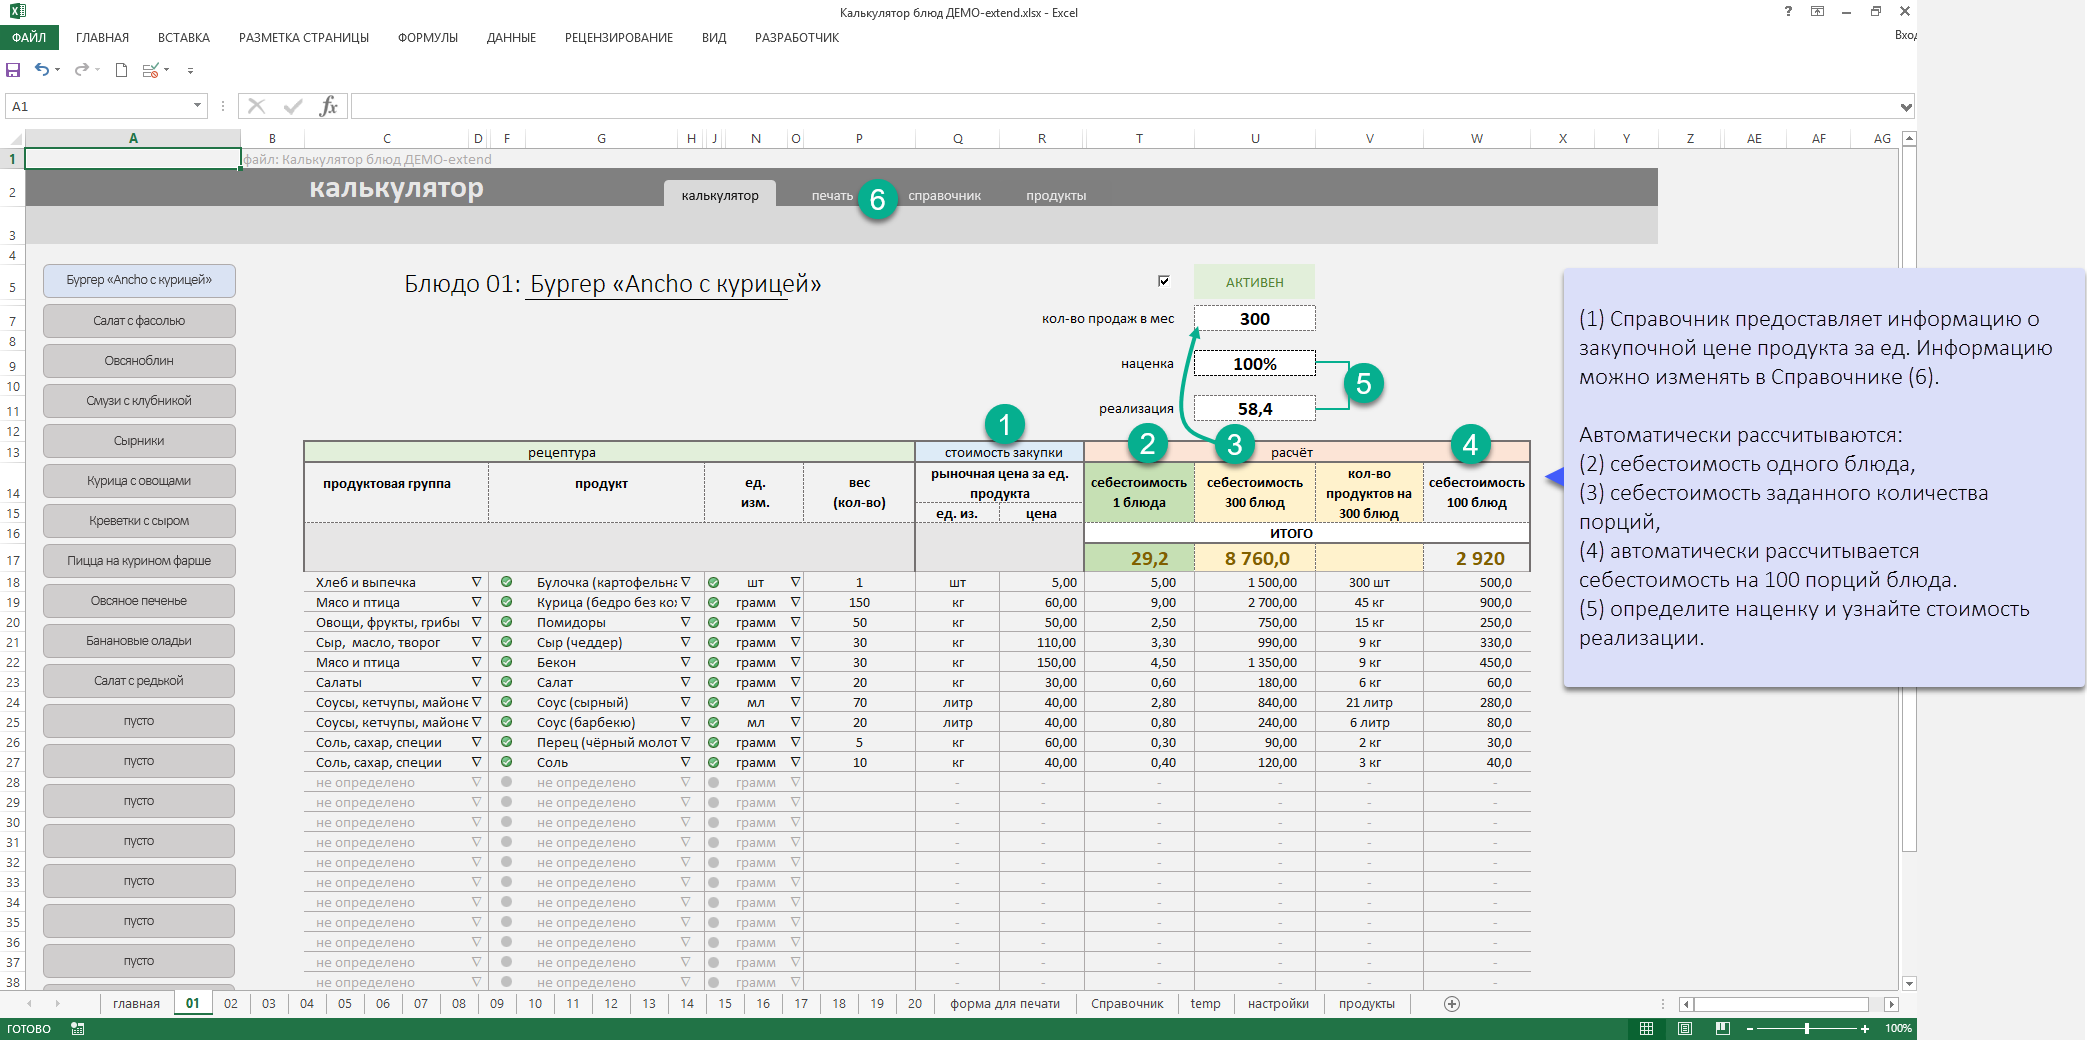2087x1040 pixels.
Task: Open product group dropdown for Хлеб и выпечка
Action: click(x=477, y=582)
